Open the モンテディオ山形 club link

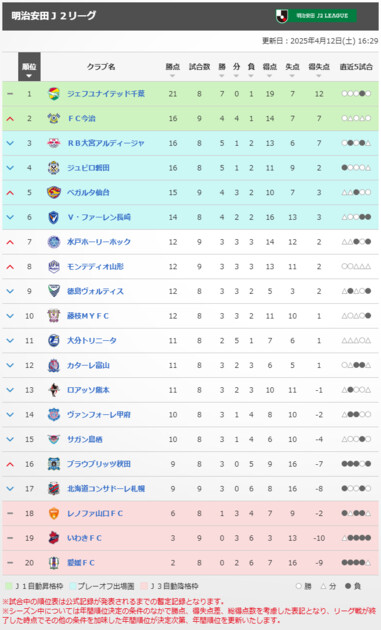(x=95, y=266)
